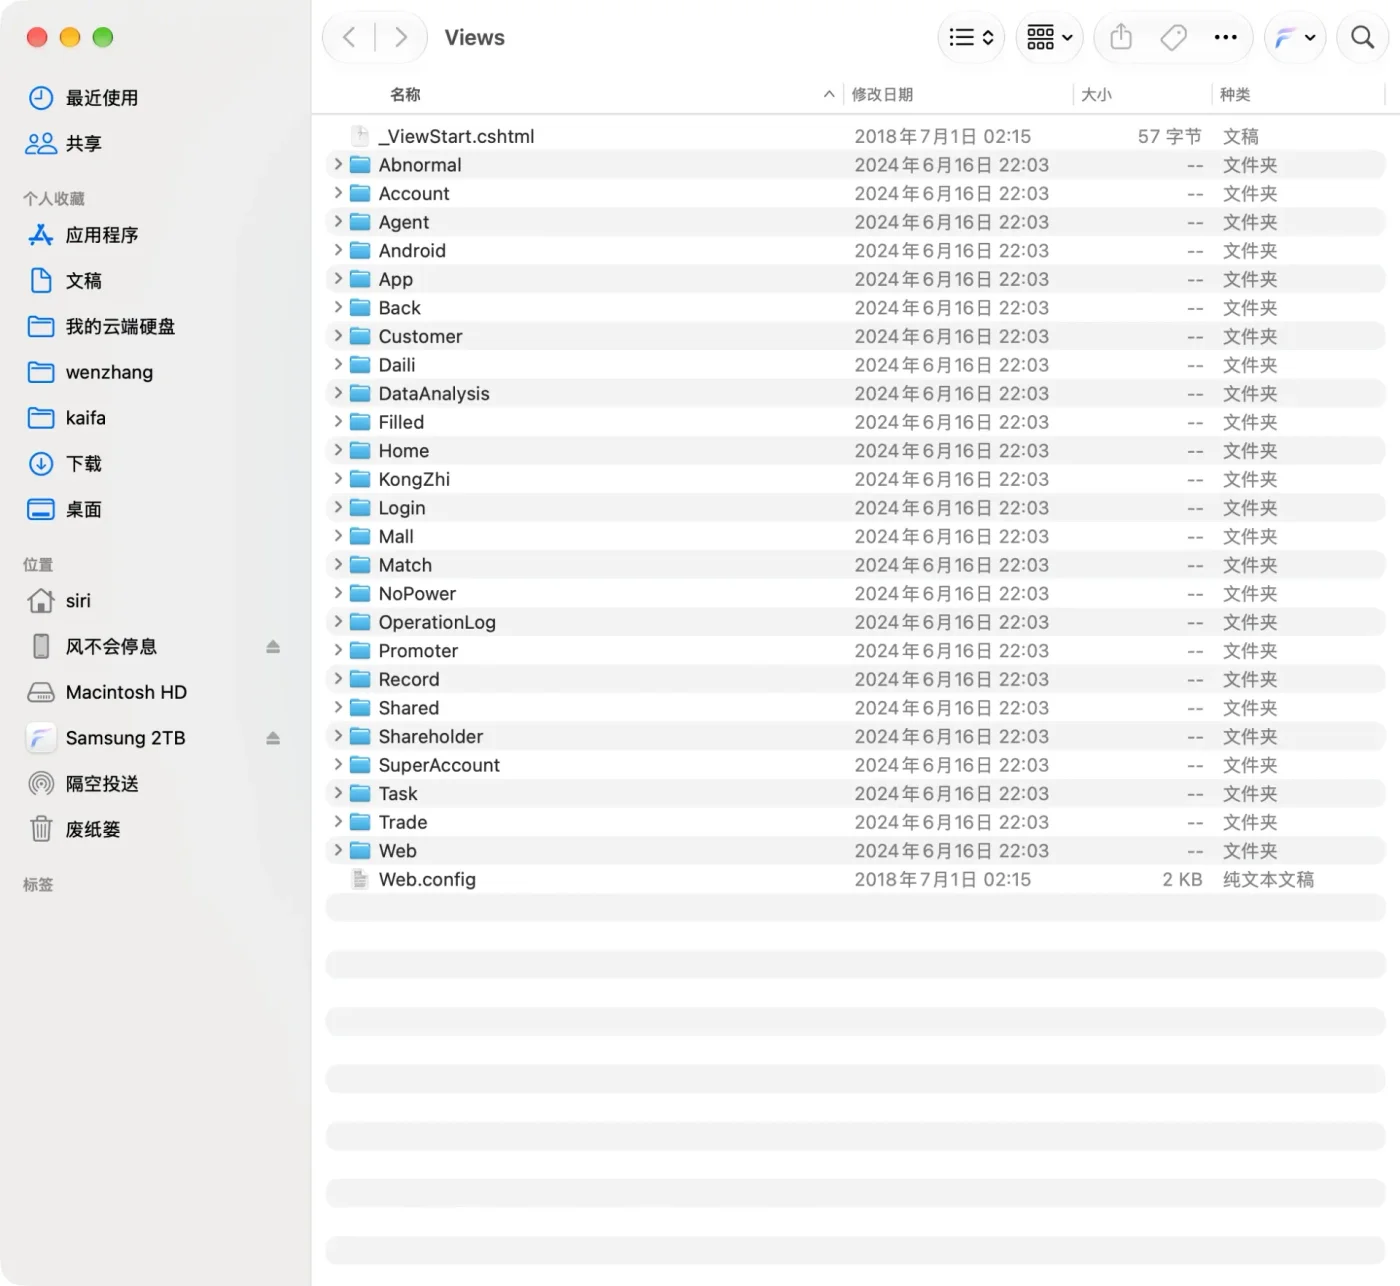Select the _ViewStart.cshtml file
1400x1286 pixels.
pyautogui.click(x=856, y=136)
